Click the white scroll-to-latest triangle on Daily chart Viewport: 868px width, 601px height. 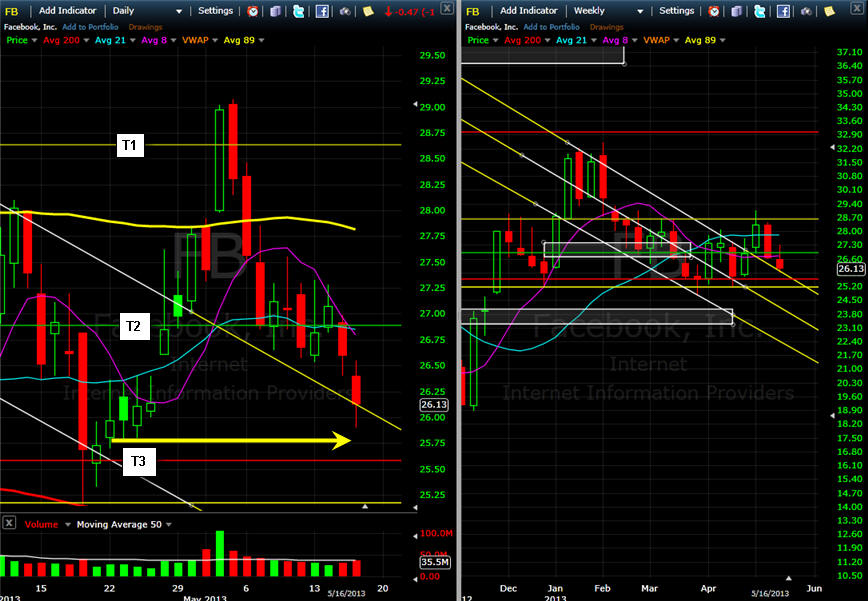point(365,506)
